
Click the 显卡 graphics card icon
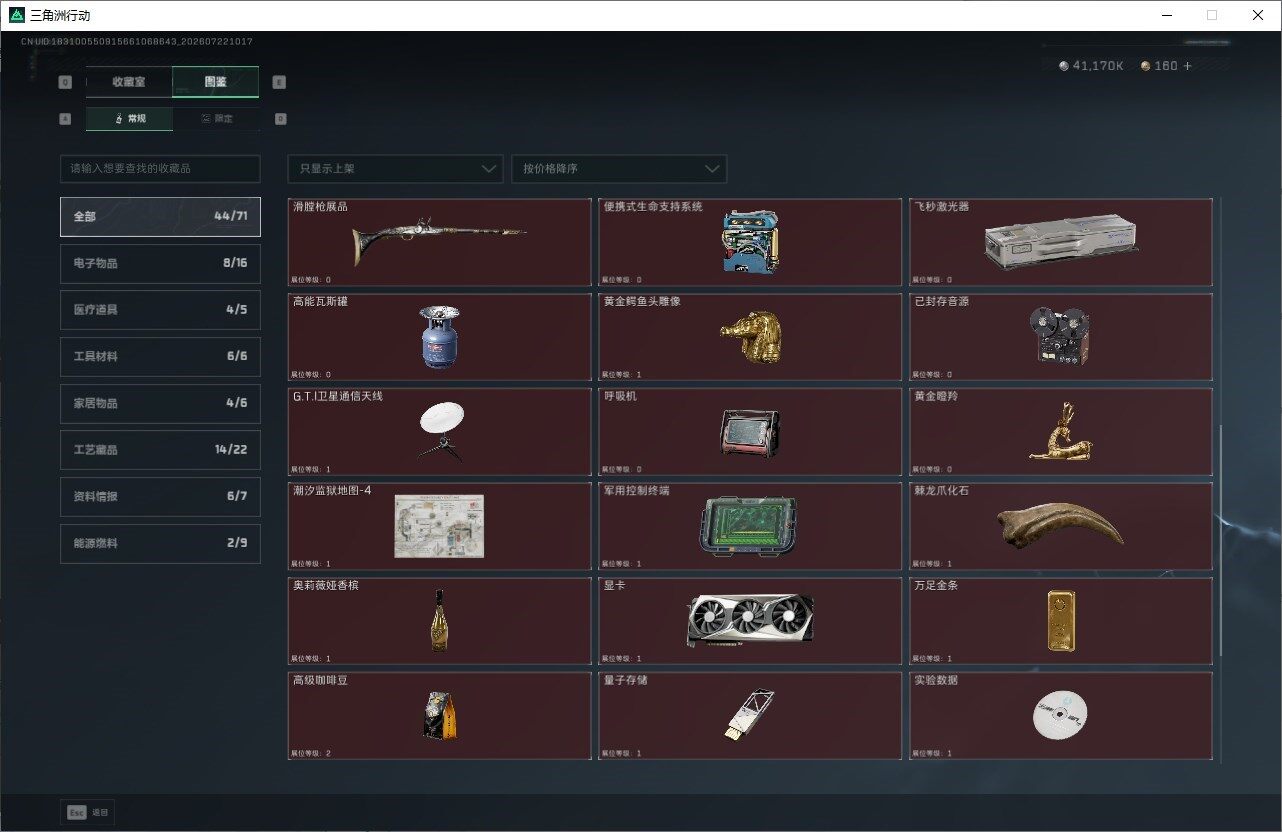pyautogui.click(x=750, y=620)
